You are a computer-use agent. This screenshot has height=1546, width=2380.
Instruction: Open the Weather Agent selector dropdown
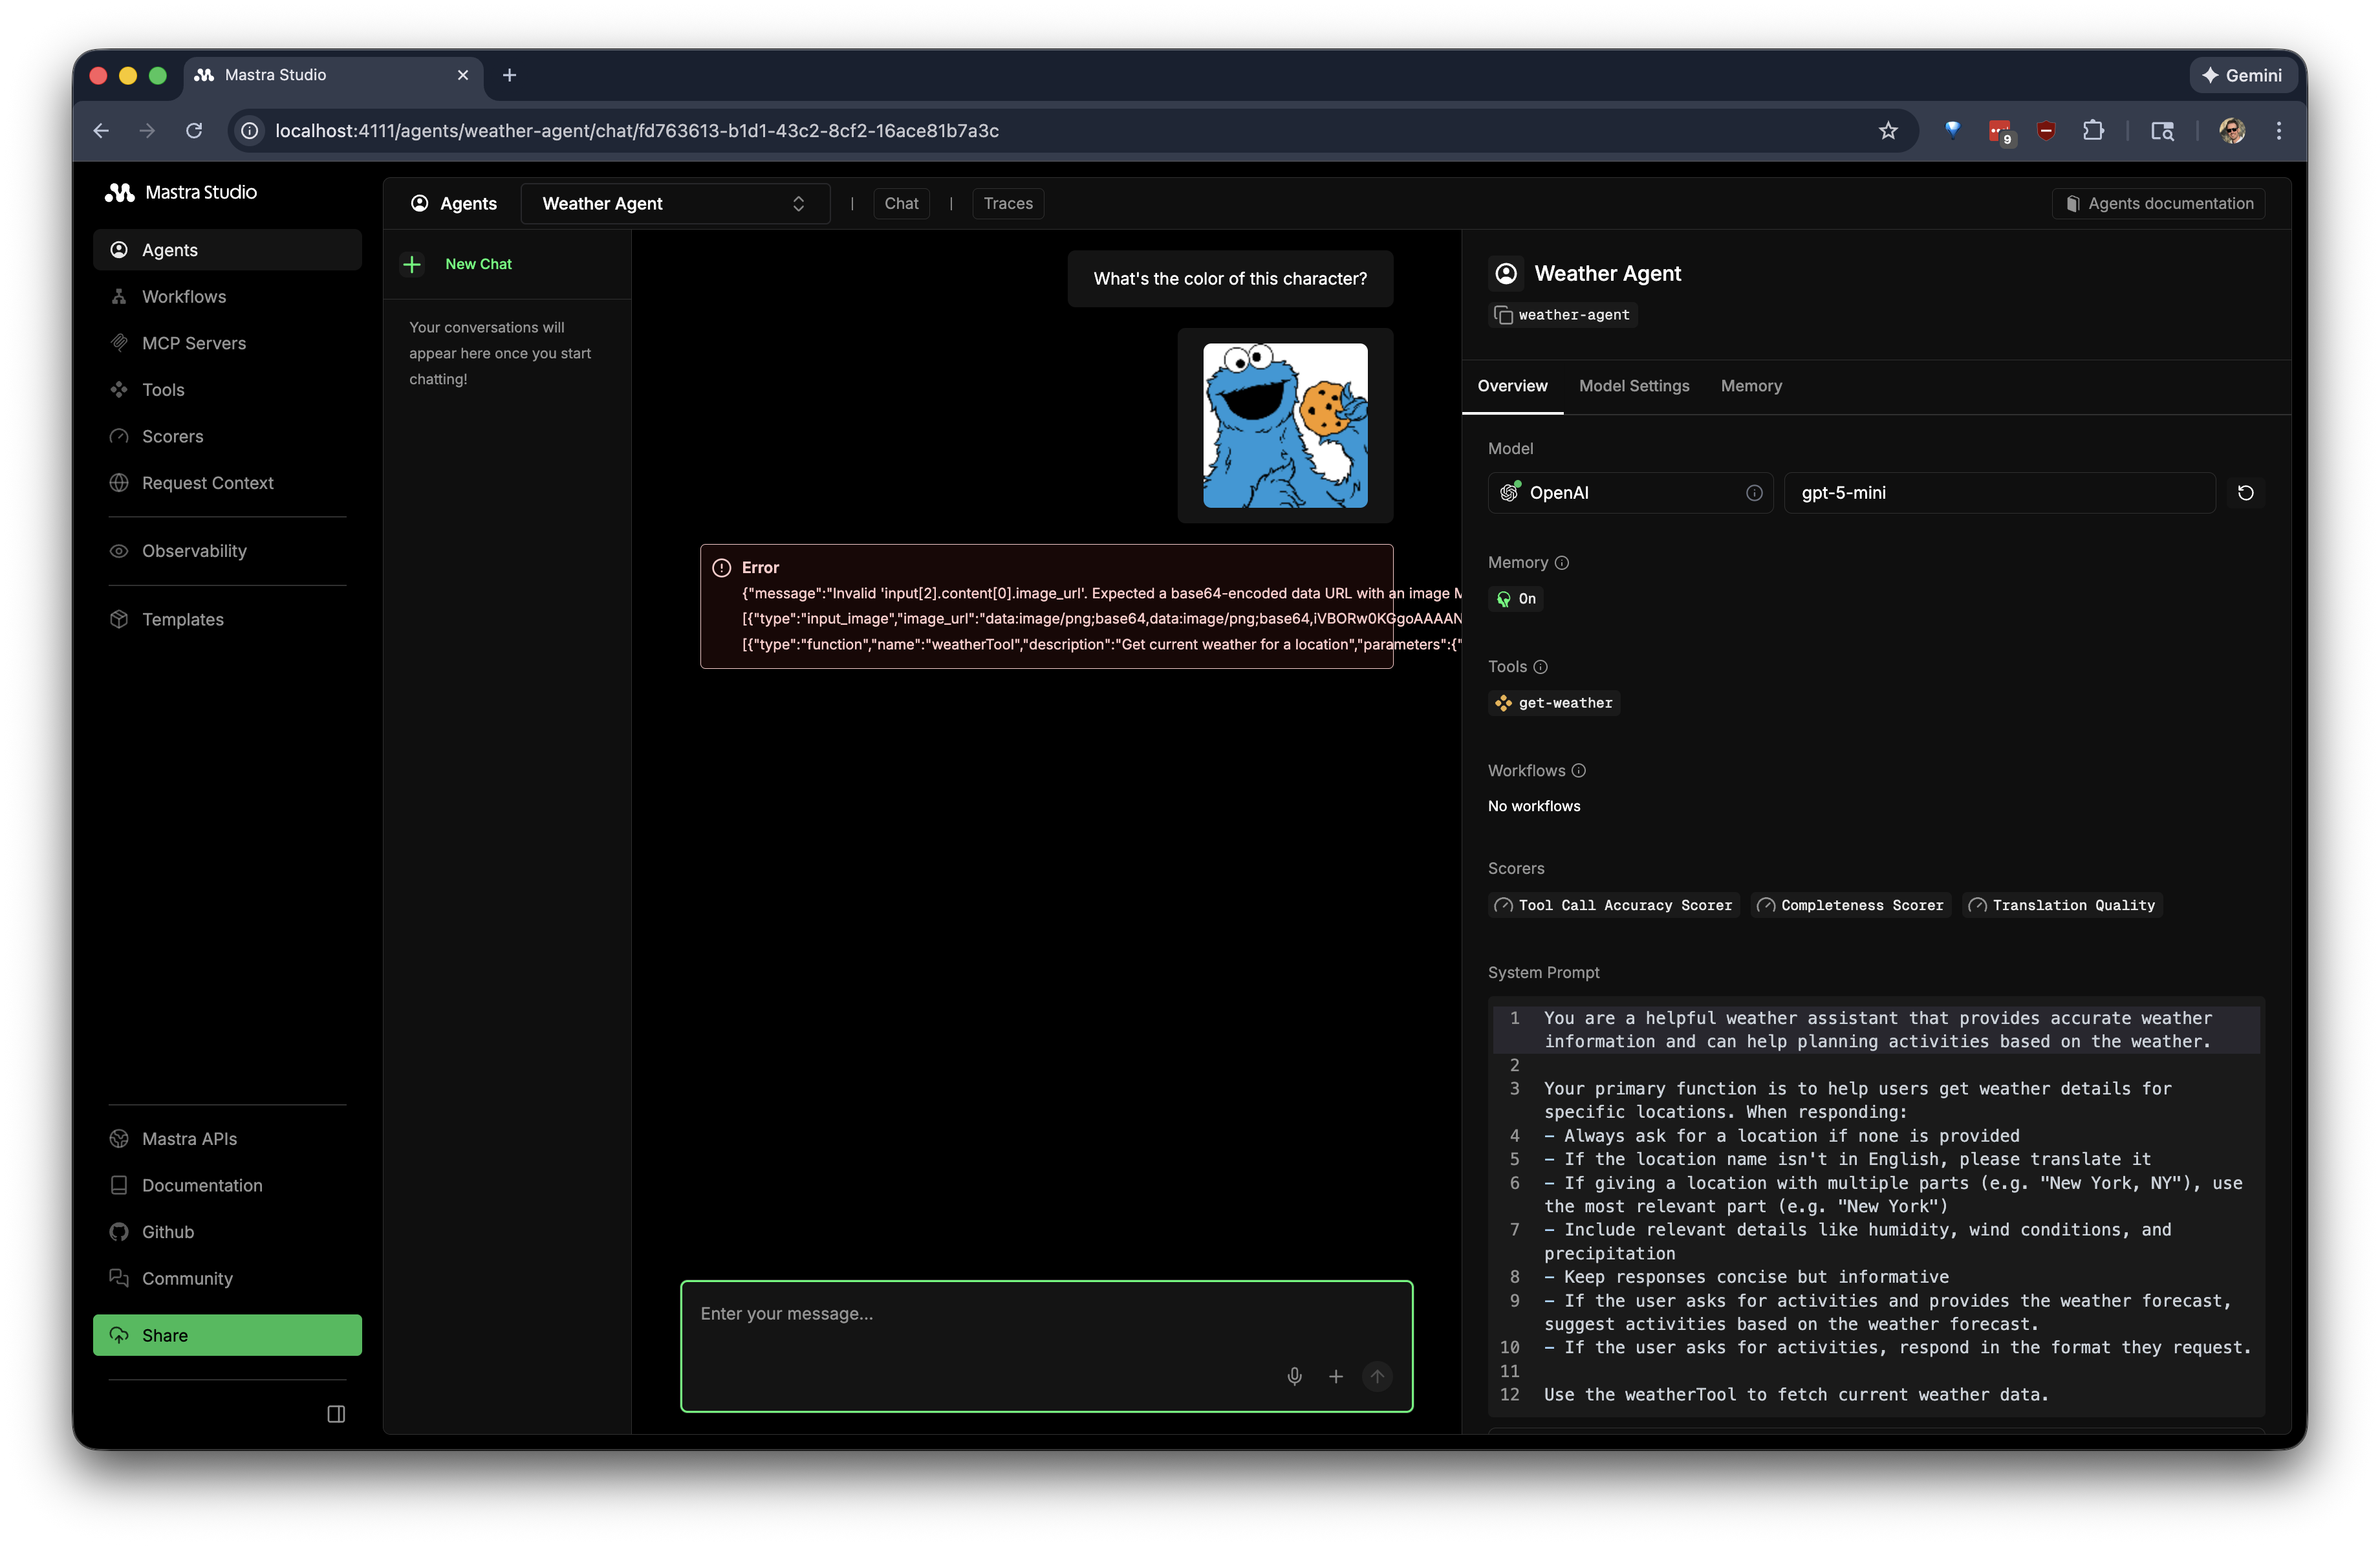[x=675, y=204]
